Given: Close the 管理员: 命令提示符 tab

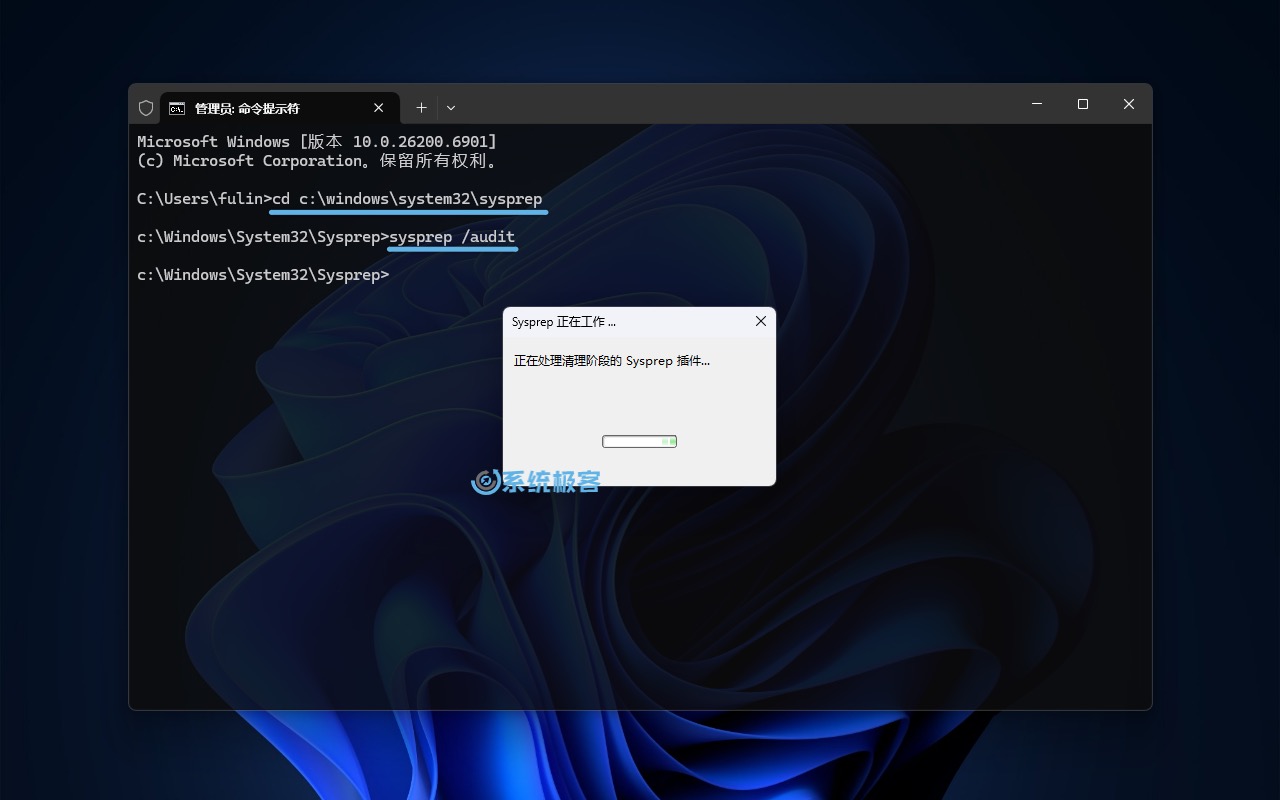Looking at the screenshot, I should (x=379, y=108).
